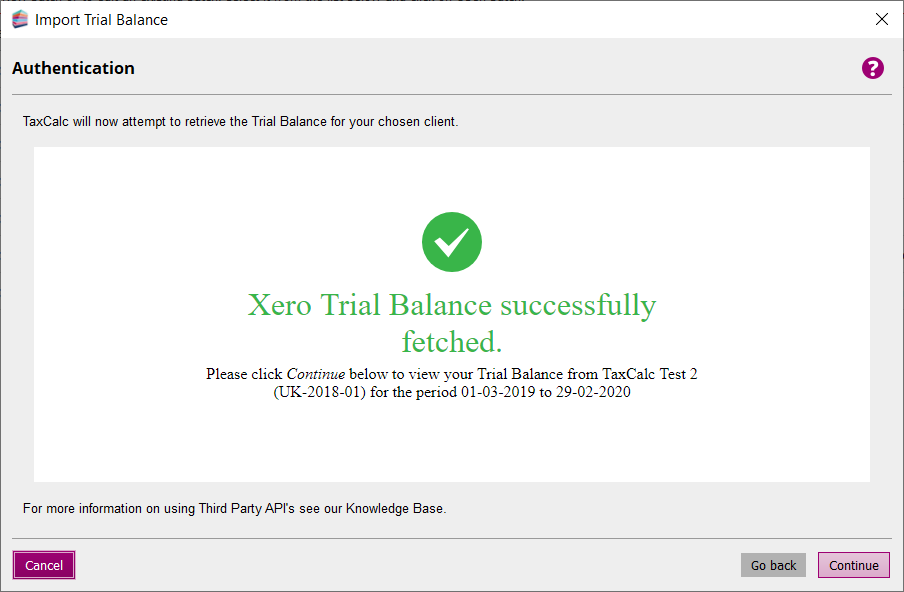Click the 'Import Trial Balance' window title
The height and width of the screenshot is (592, 904).
point(101,20)
